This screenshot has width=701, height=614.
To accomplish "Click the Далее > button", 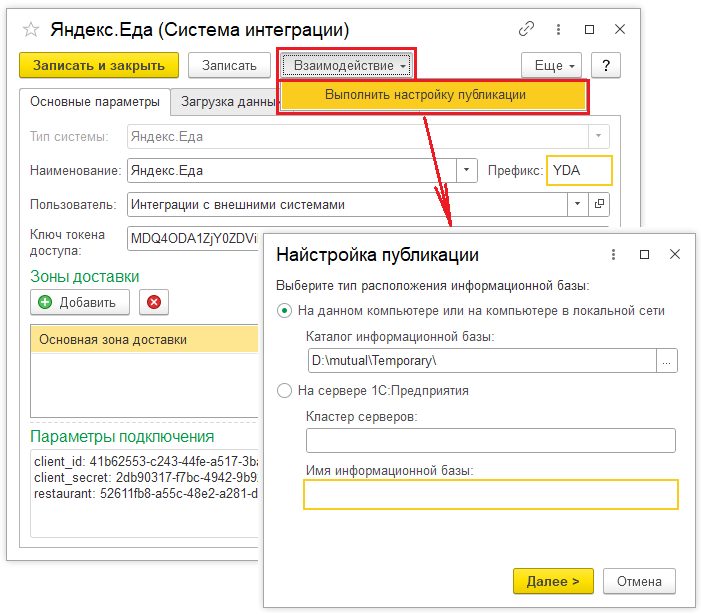I will click(553, 581).
